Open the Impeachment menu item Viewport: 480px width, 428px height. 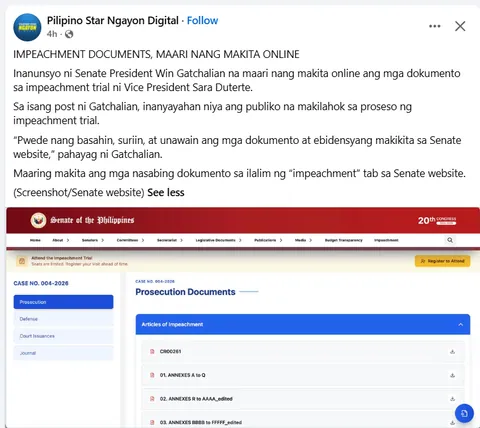click(386, 240)
